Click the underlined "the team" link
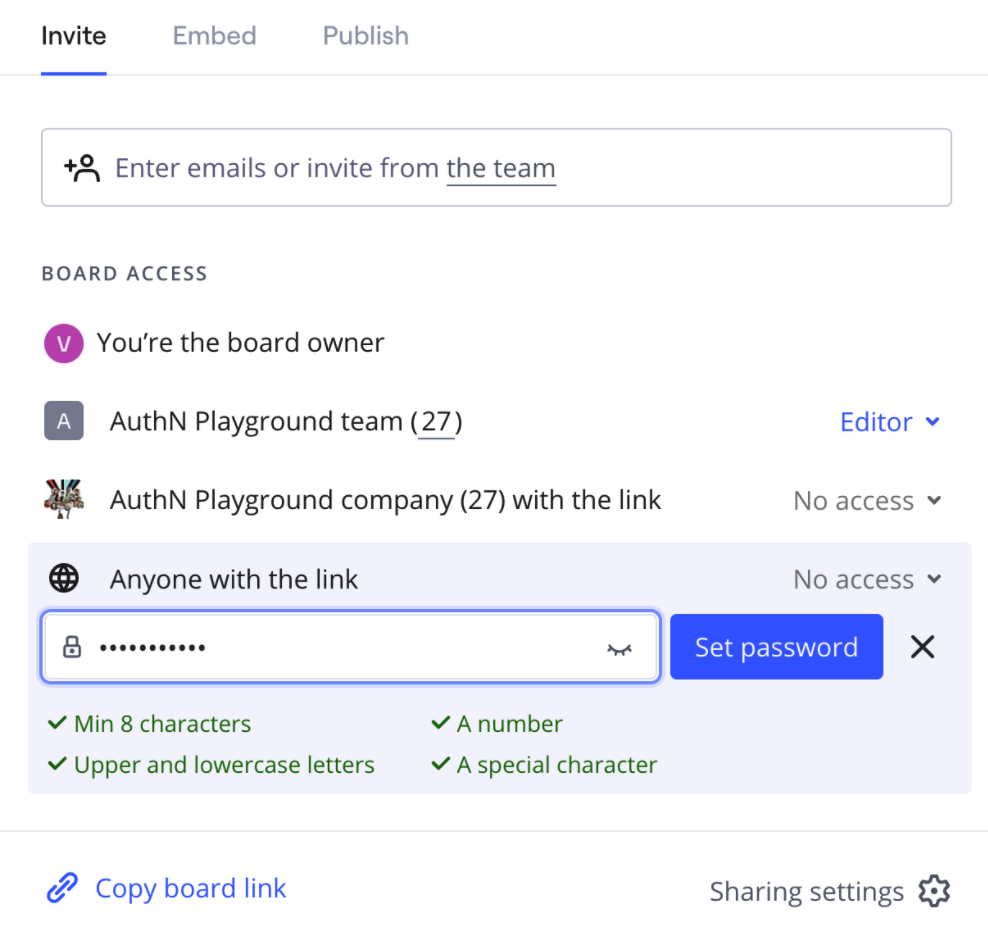988x936 pixels. click(x=500, y=168)
